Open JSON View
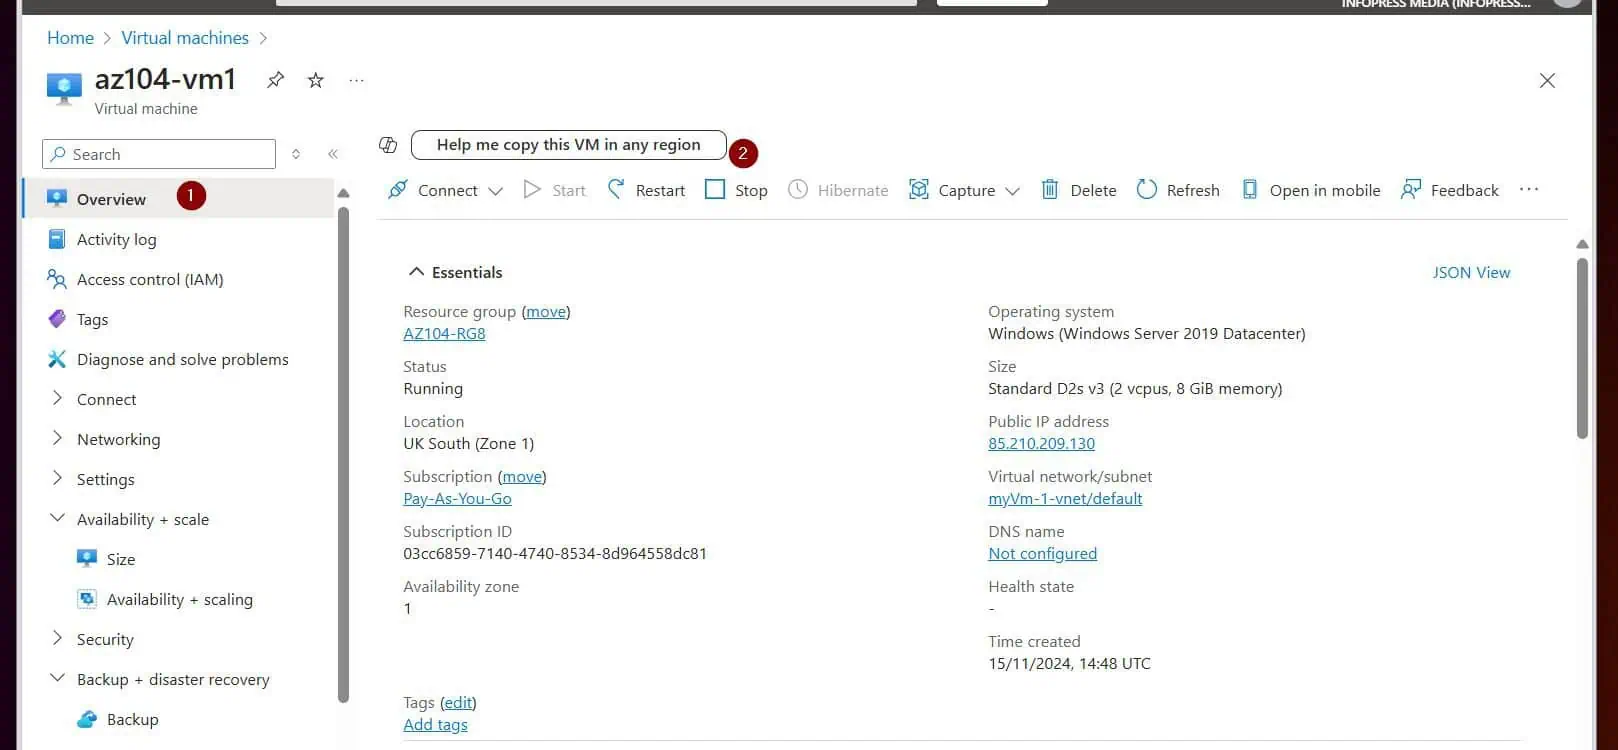1618x750 pixels. (x=1471, y=272)
